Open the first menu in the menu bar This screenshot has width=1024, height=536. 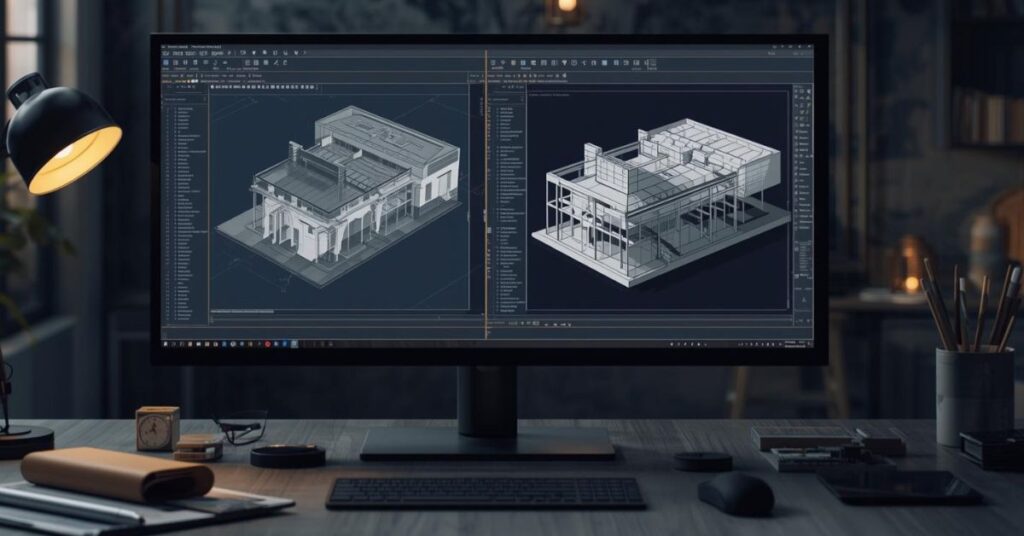[x=166, y=54]
